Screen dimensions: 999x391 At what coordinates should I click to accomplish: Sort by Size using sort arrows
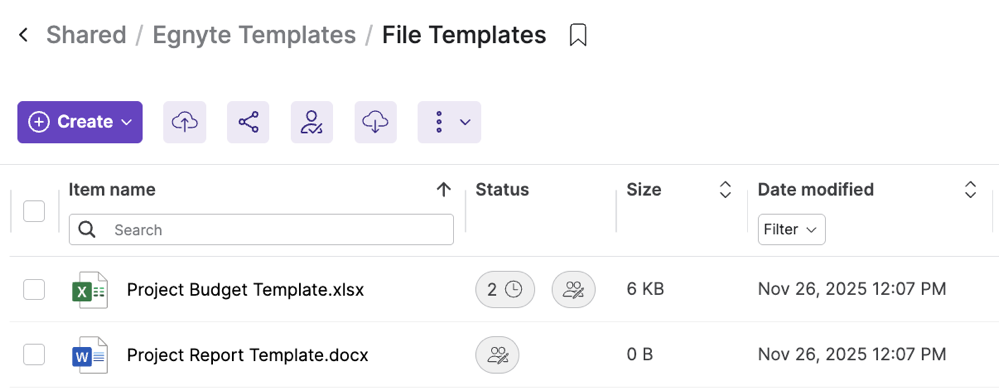(725, 190)
